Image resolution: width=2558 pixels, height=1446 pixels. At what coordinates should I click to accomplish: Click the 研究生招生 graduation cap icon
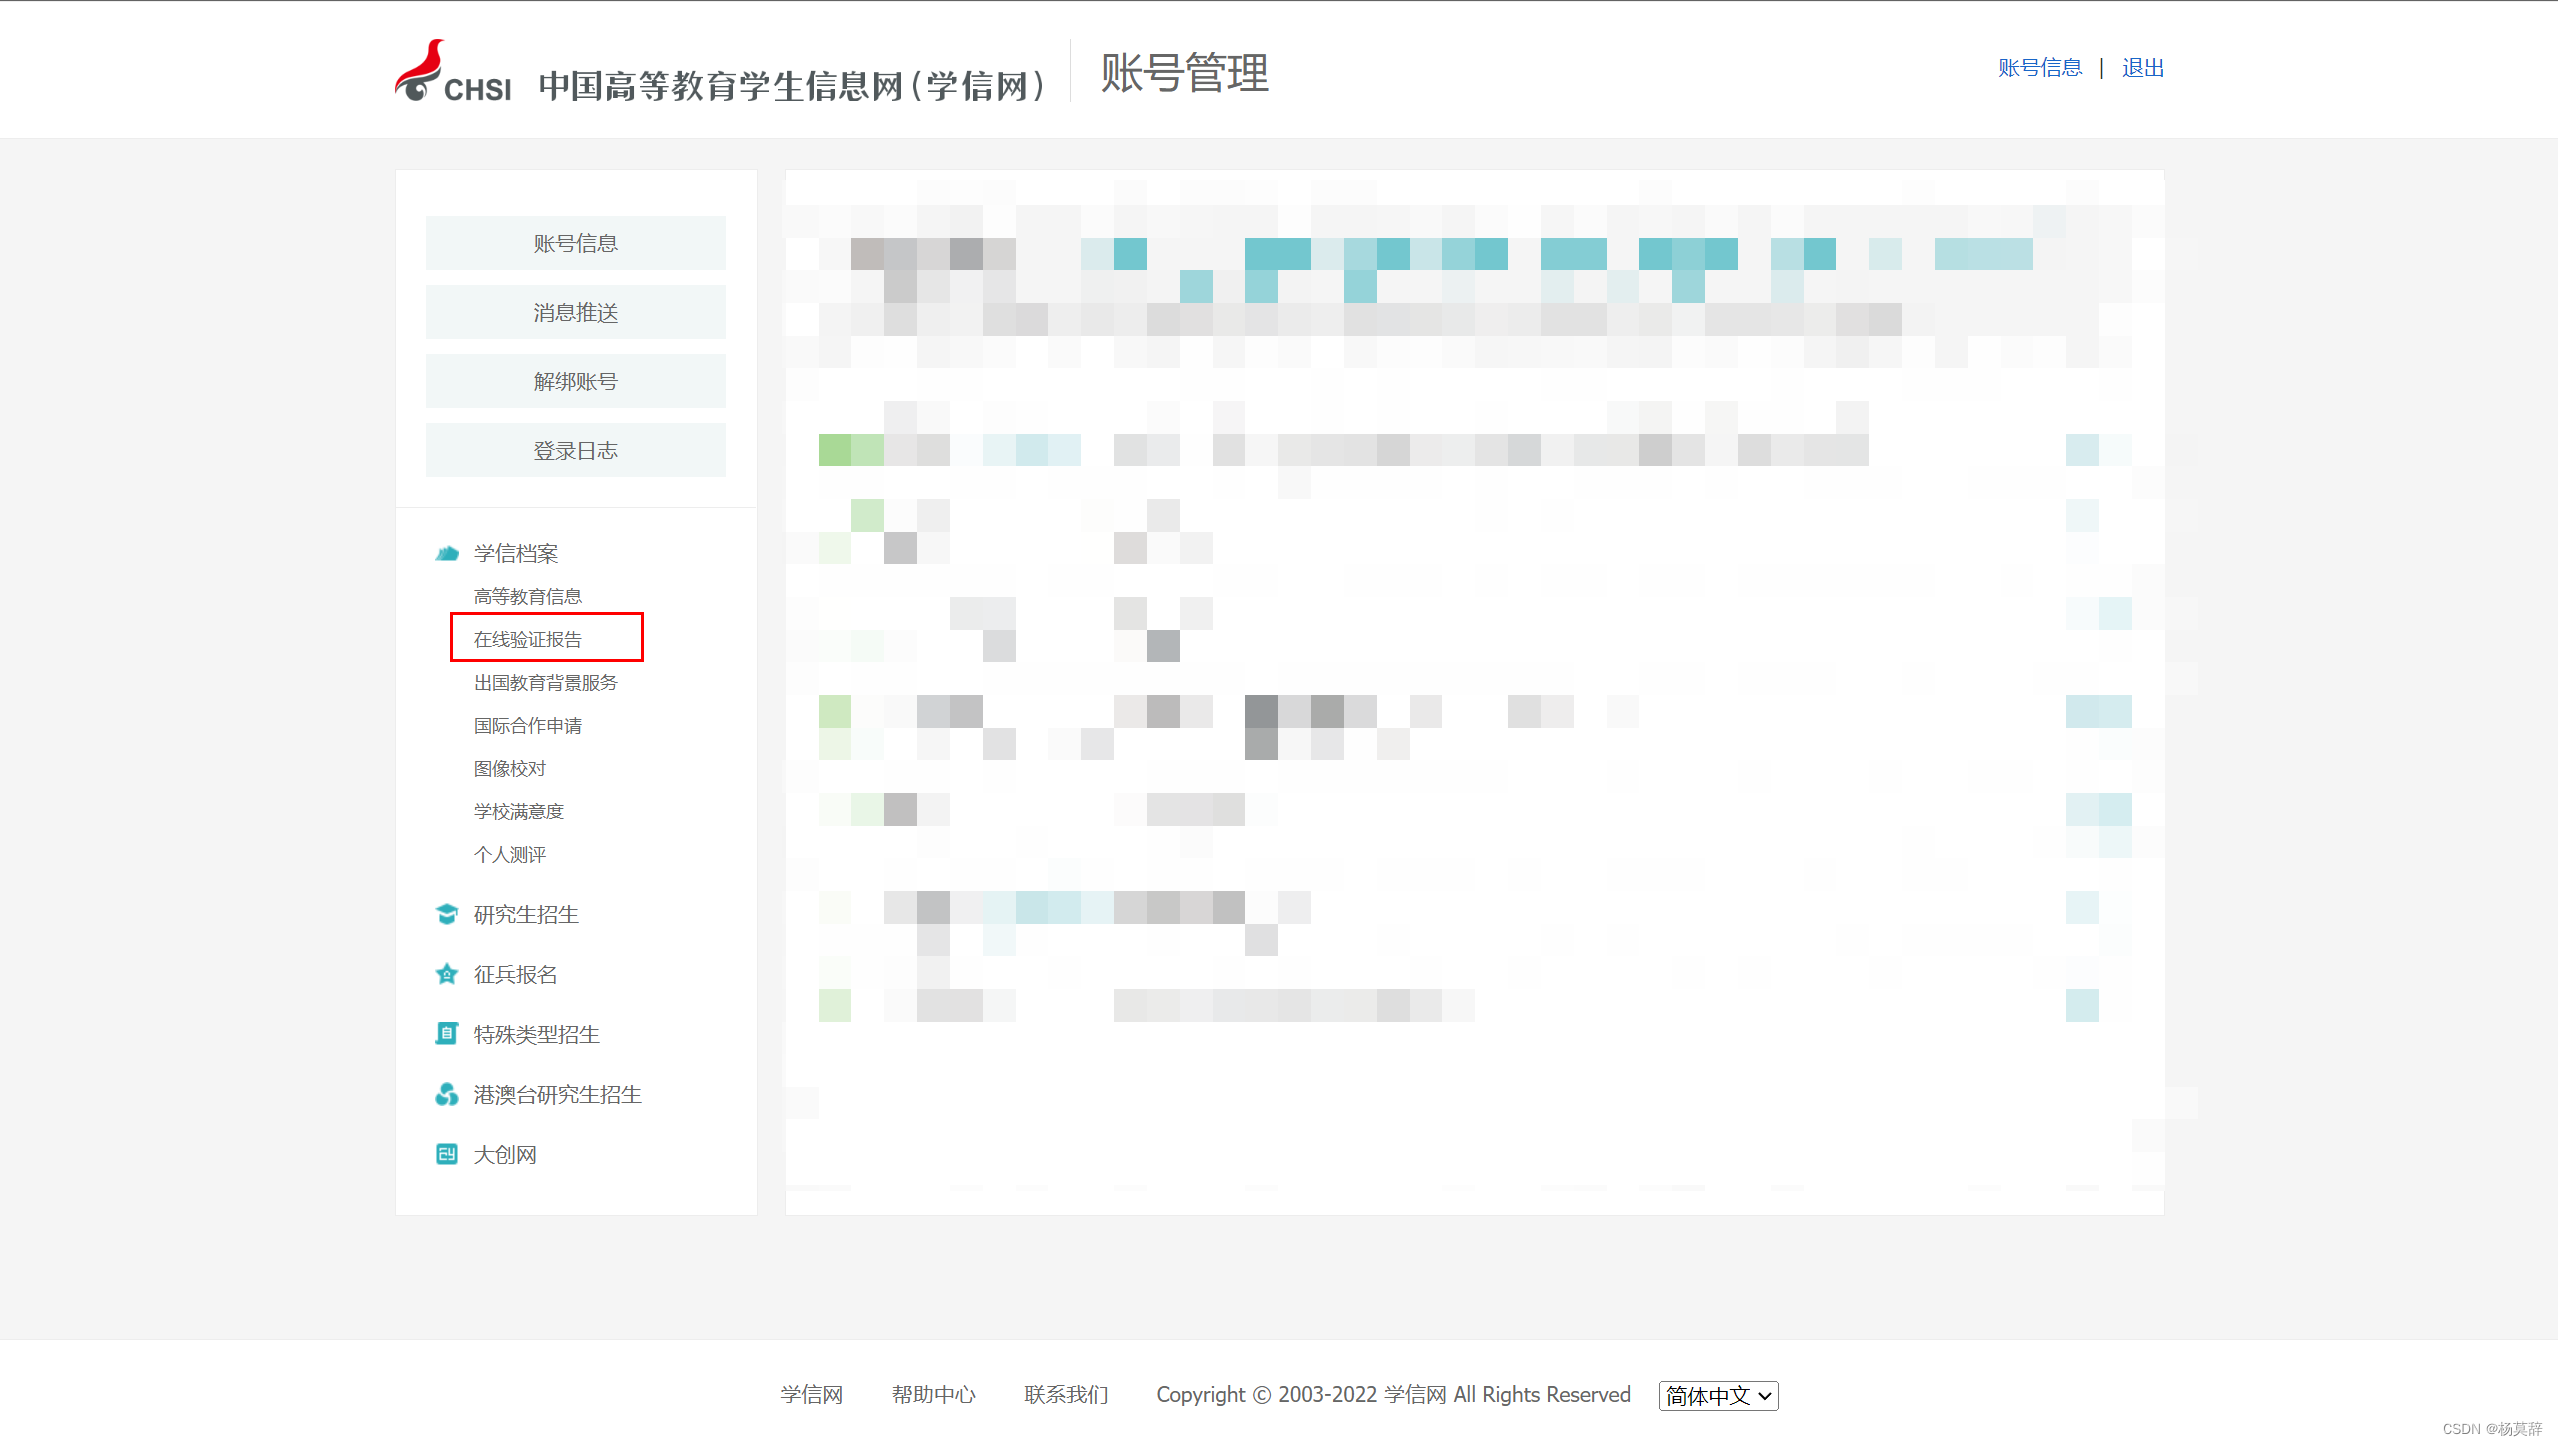click(x=447, y=914)
